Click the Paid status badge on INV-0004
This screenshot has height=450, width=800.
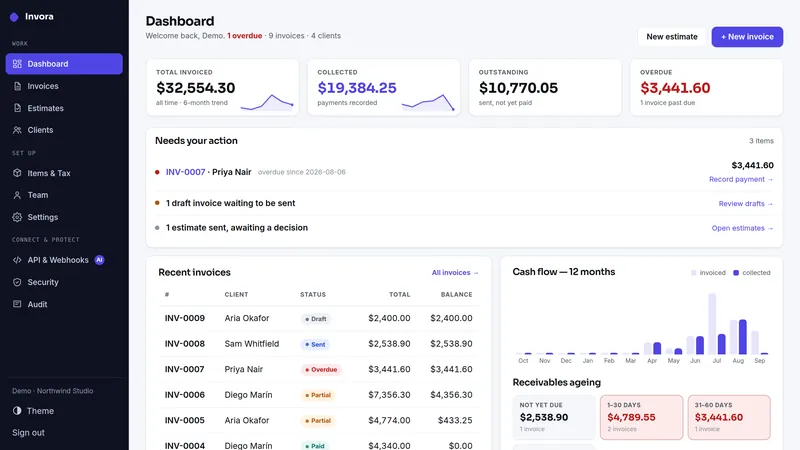point(315,446)
